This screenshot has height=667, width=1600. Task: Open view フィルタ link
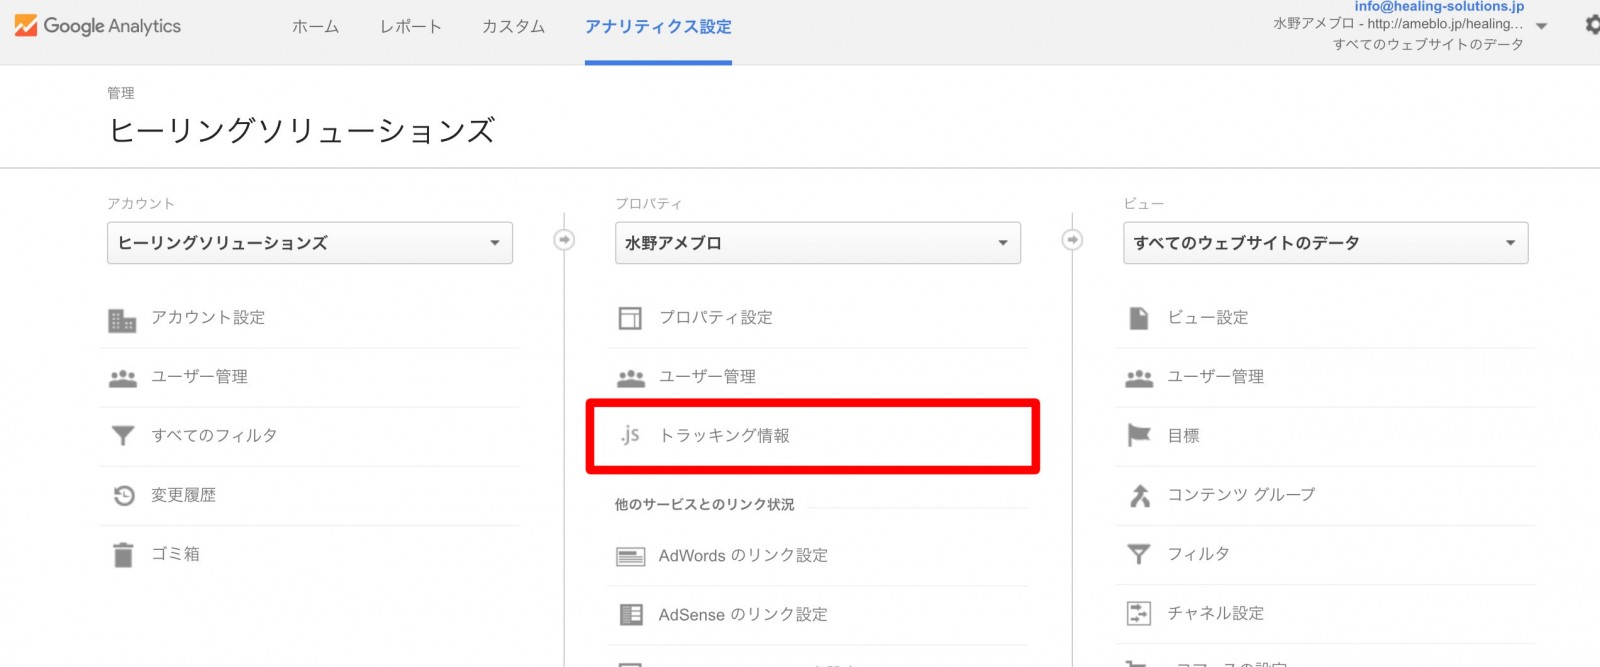point(1198,554)
